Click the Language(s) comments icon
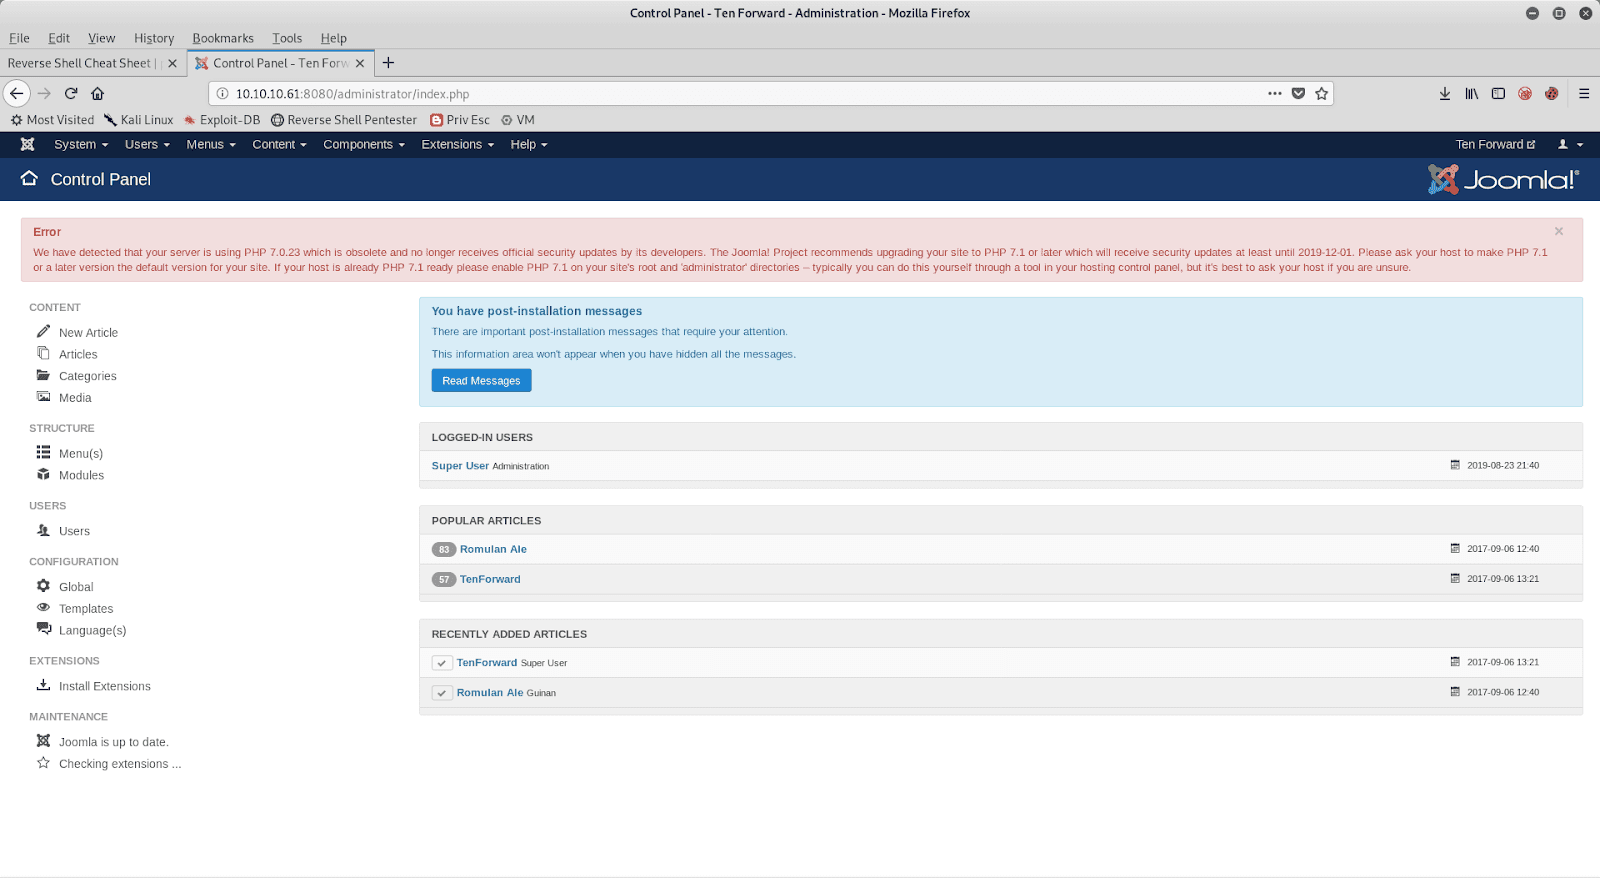 pos(44,629)
